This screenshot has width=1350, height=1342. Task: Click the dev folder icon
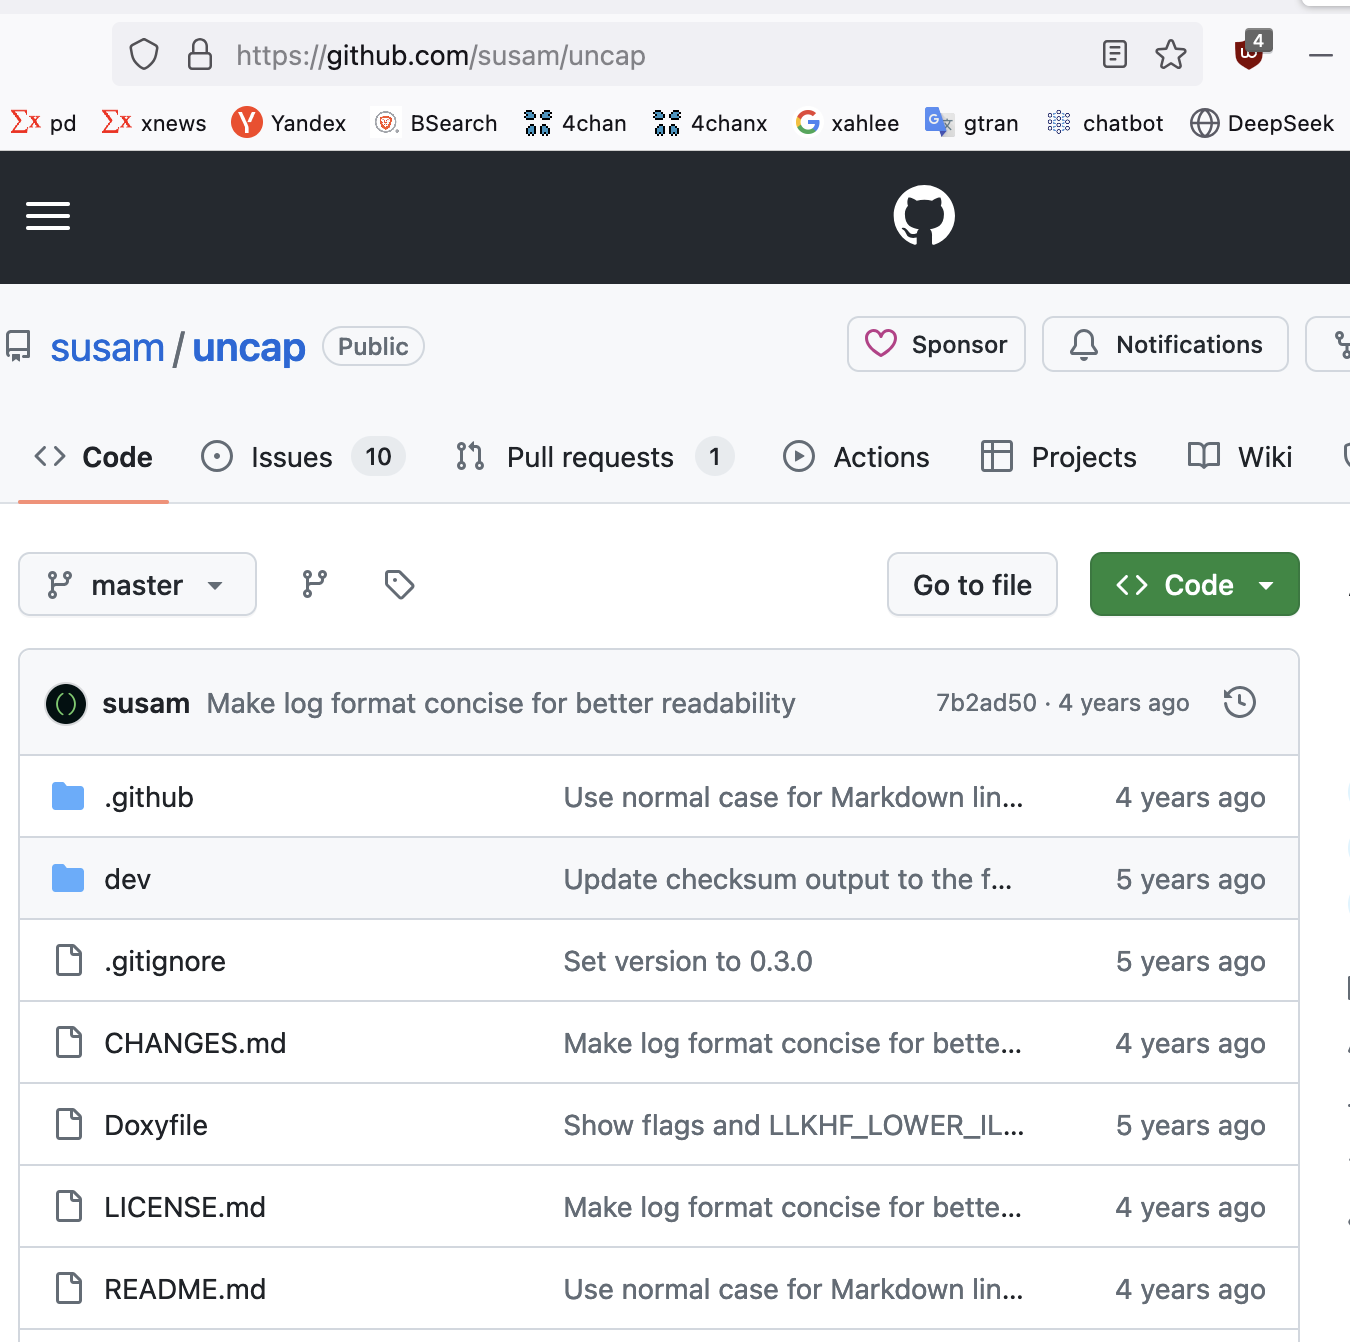[68, 878]
